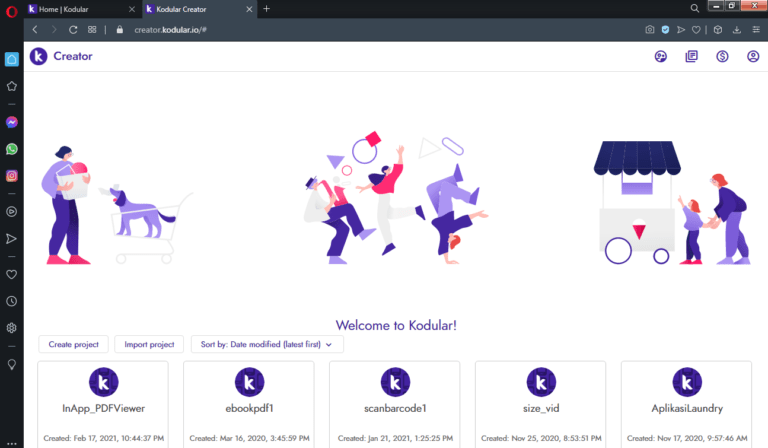Open sidebar settings gear icon

(x=12, y=328)
